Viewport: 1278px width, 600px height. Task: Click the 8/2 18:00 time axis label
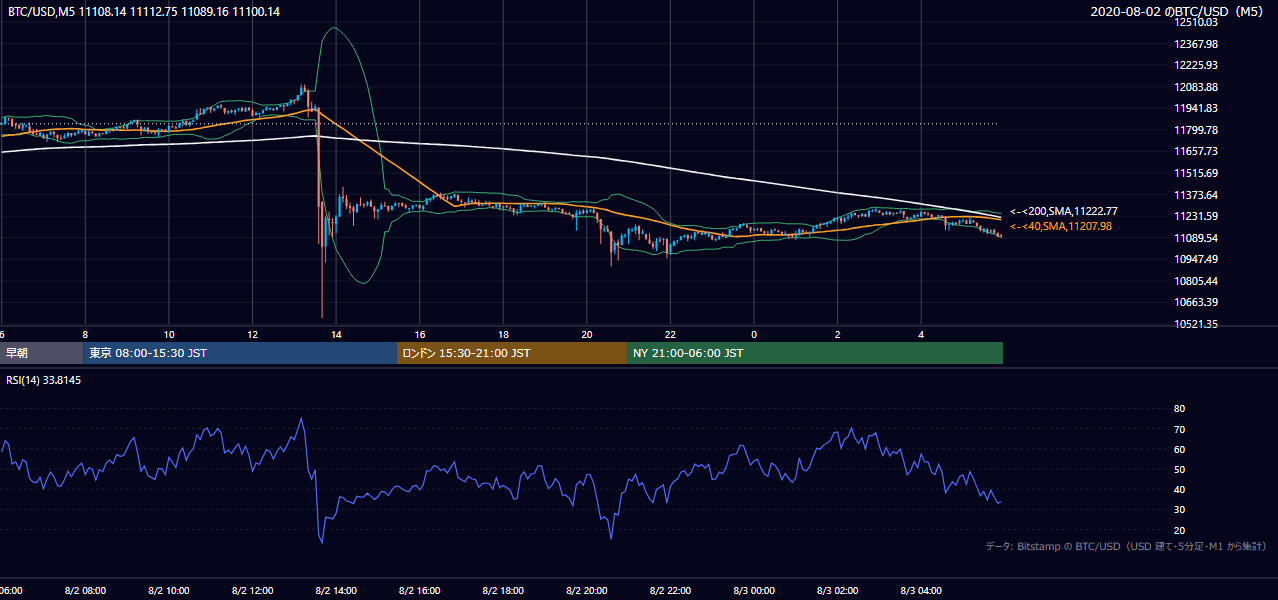pyautogui.click(x=503, y=591)
